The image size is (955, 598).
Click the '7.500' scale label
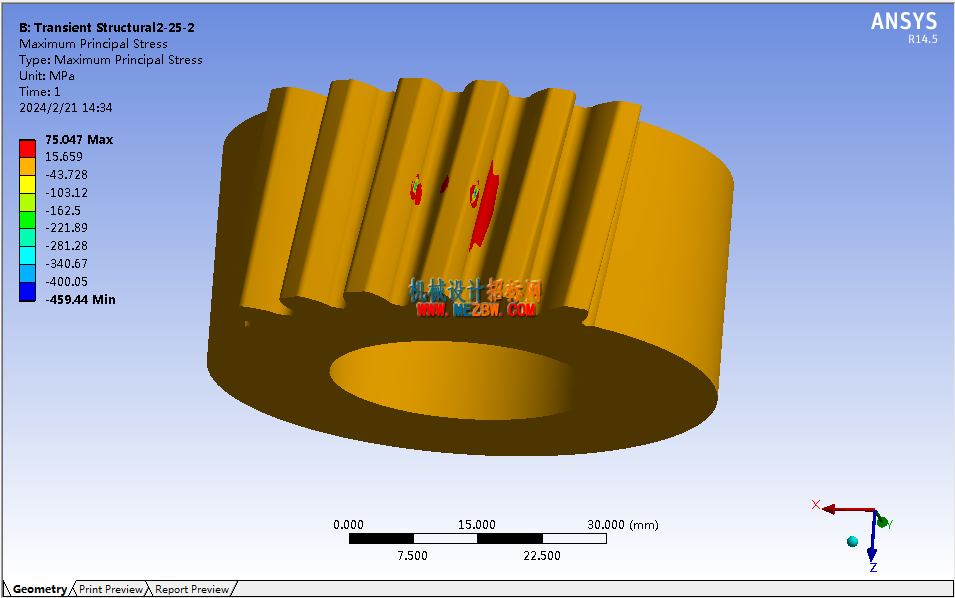pos(412,555)
